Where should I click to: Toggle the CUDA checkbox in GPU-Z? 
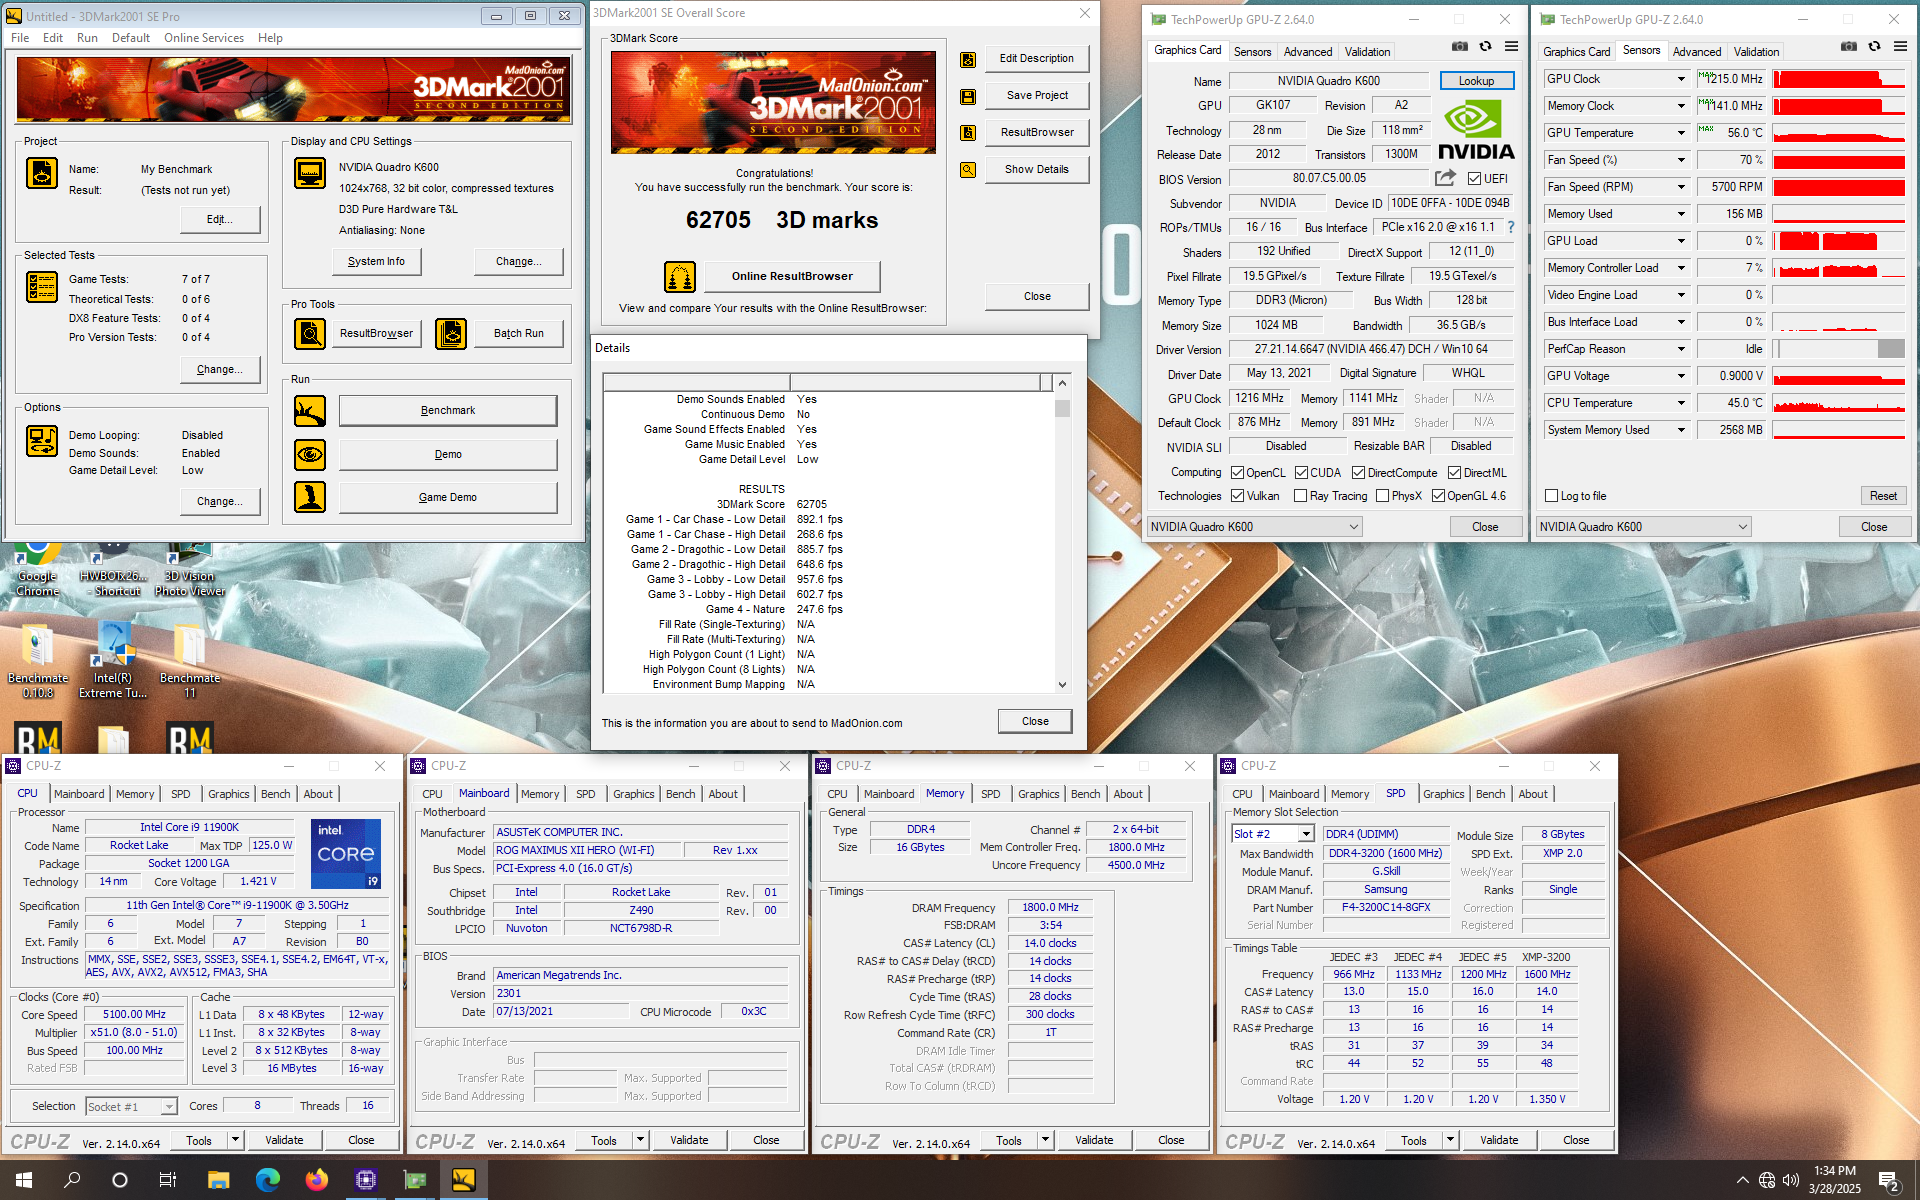[x=1301, y=473]
